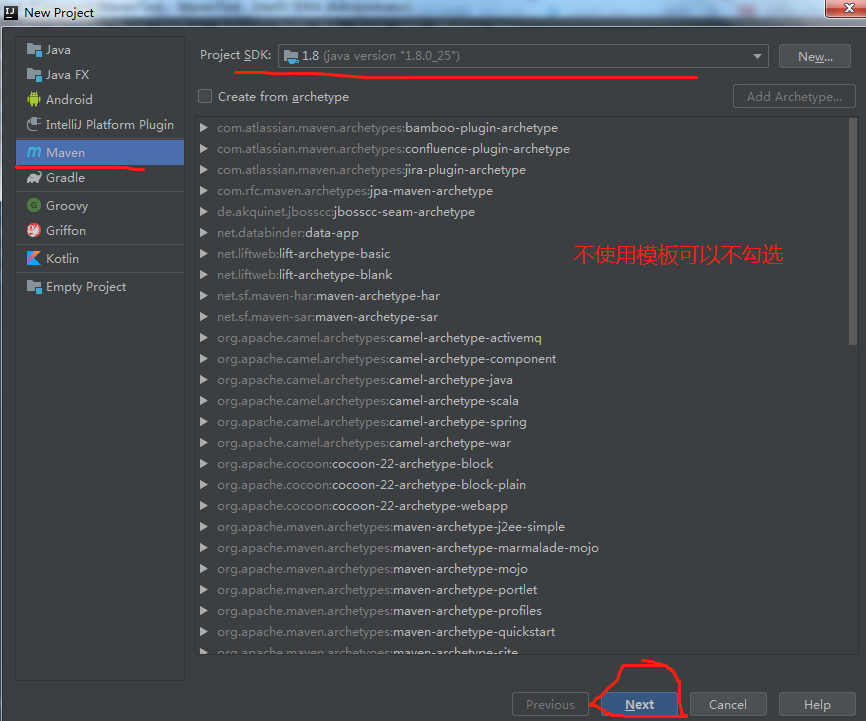Screen dimensions: 866x721
Task: Select maven-archetype-profiles row
Action: click(x=522, y=611)
